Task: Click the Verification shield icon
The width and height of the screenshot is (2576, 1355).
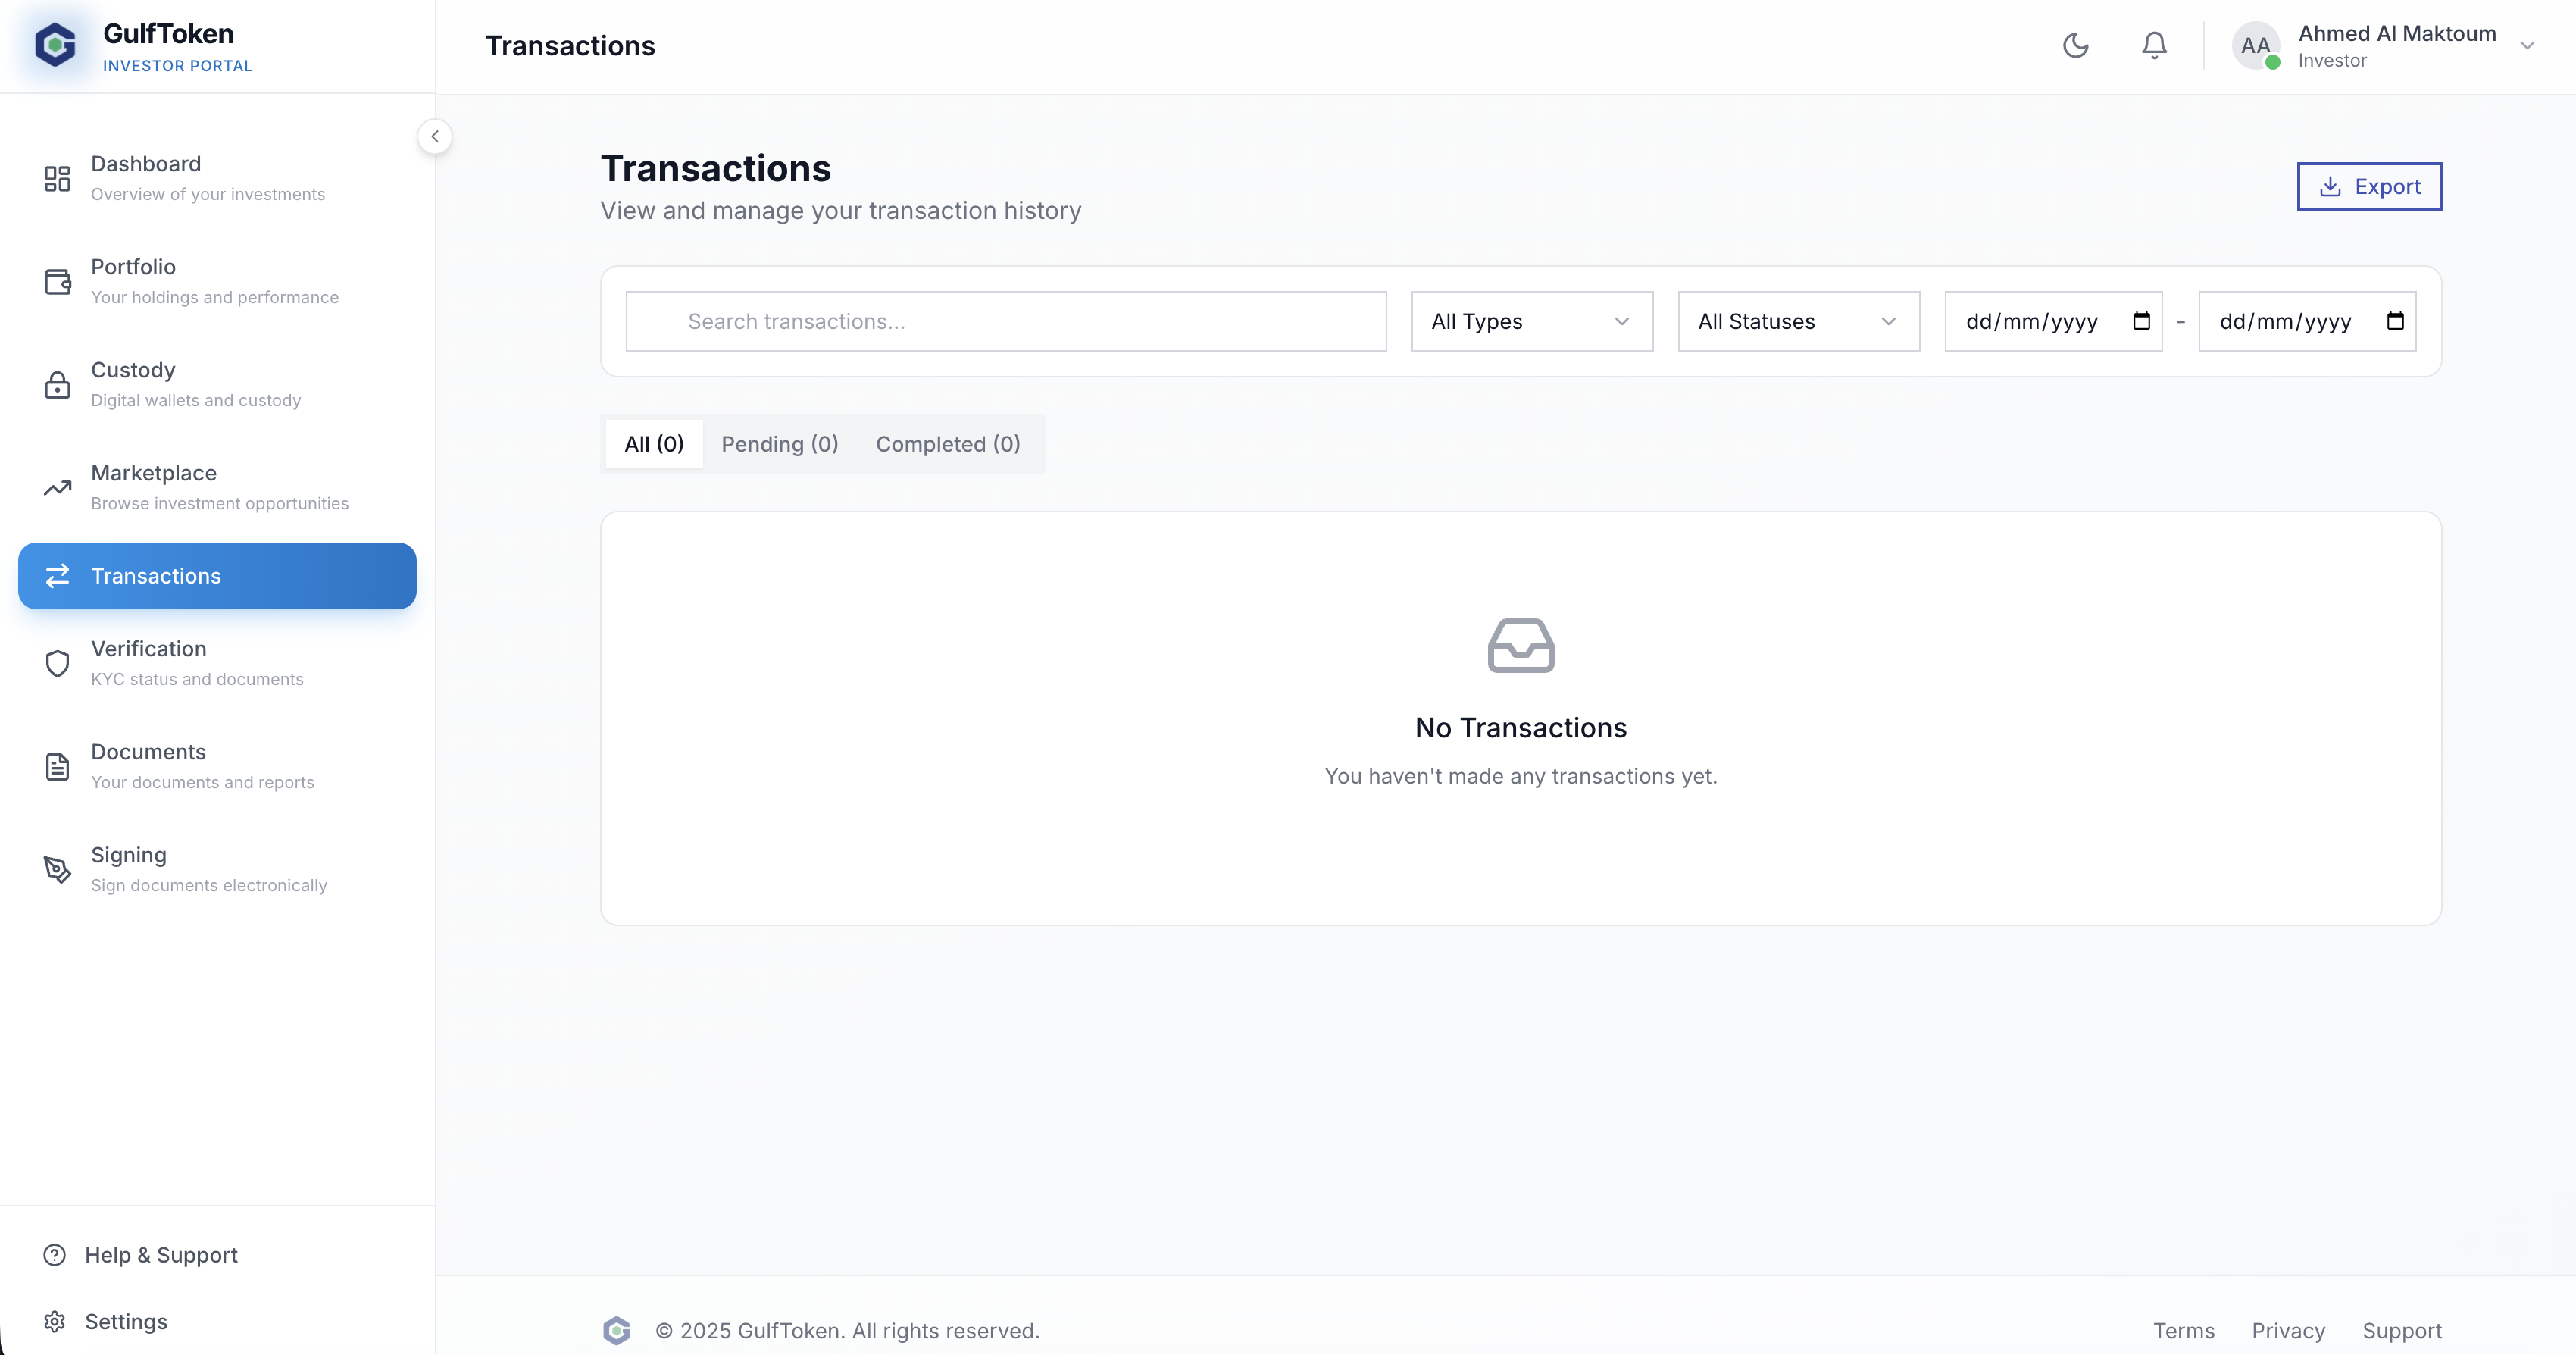Action: point(57,664)
